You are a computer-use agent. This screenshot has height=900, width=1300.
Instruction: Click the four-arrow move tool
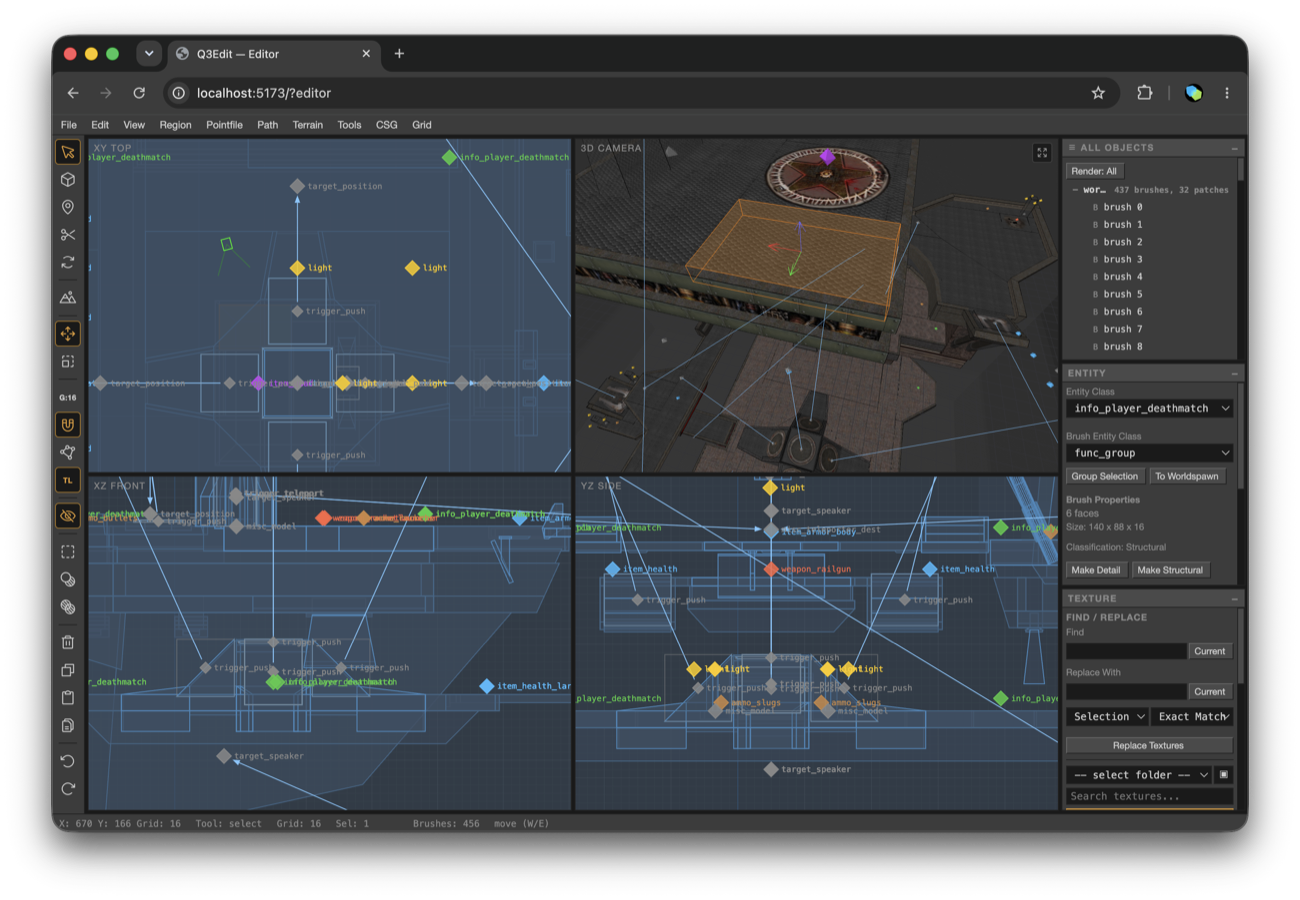point(68,334)
